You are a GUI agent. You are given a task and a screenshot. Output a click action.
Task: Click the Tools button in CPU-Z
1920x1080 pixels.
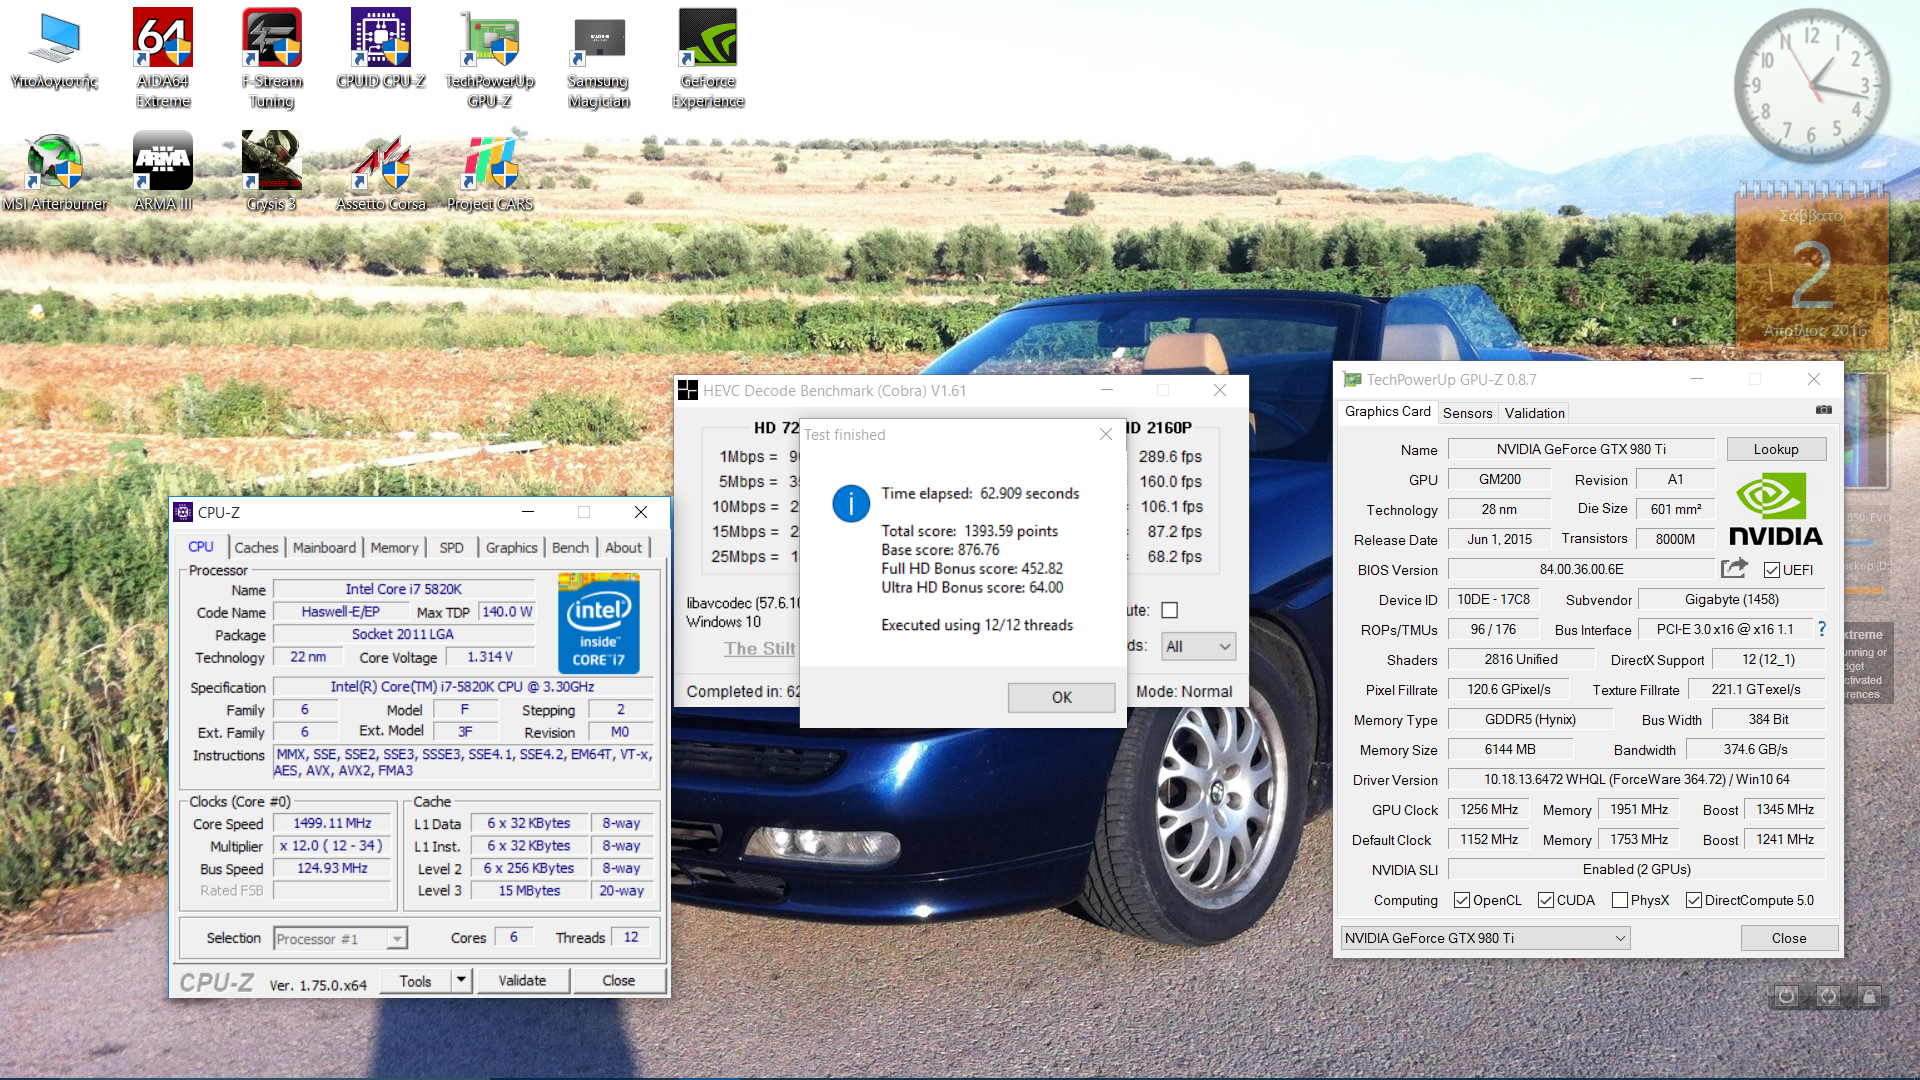(x=415, y=981)
